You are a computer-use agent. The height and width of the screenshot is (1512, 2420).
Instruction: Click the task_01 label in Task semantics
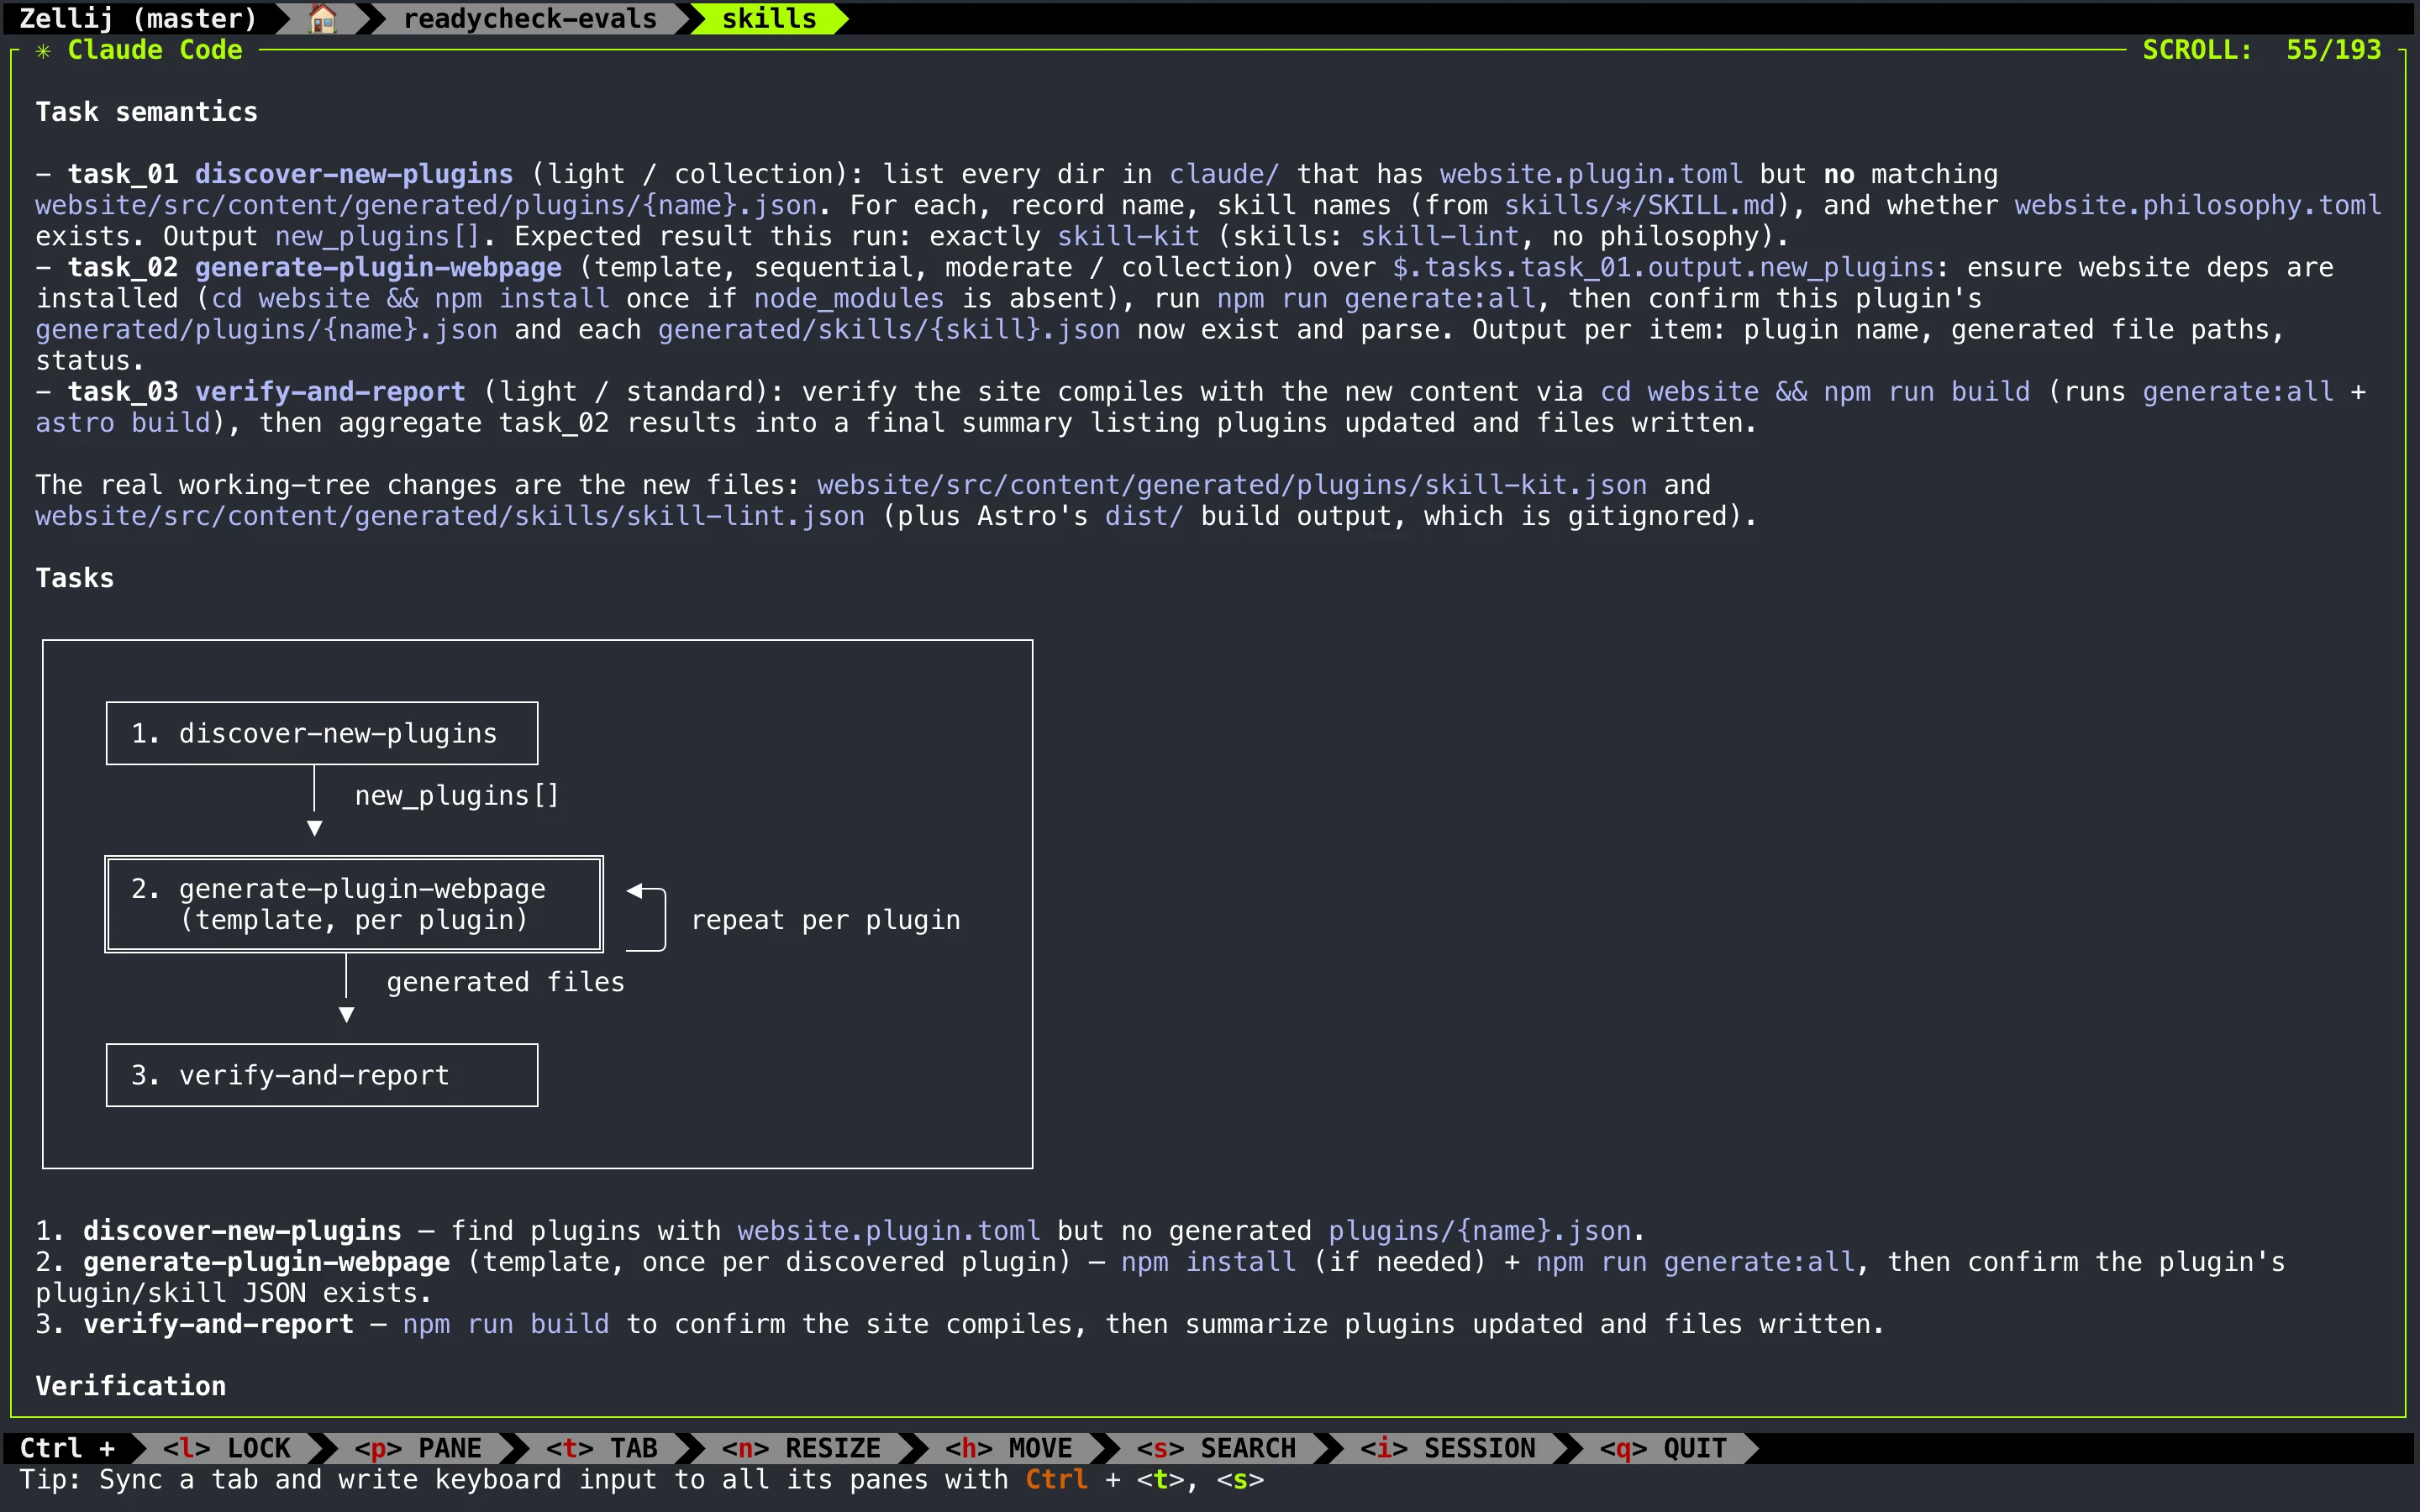[123, 174]
